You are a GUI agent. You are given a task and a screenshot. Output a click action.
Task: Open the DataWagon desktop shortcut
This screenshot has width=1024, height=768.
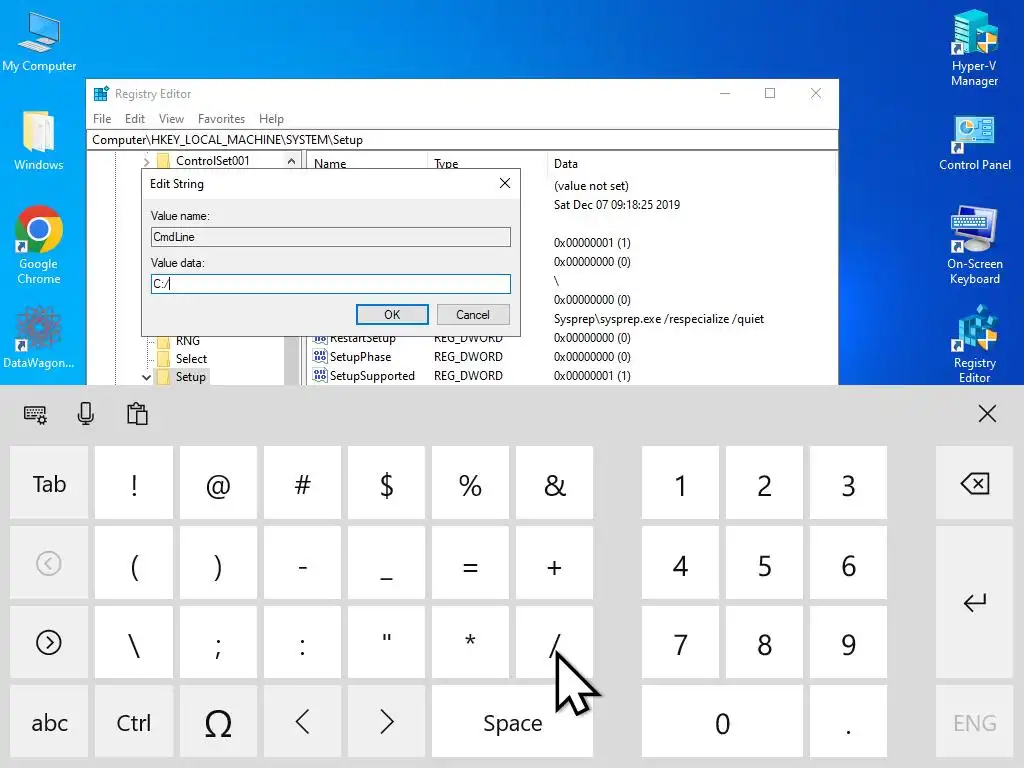(39, 337)
